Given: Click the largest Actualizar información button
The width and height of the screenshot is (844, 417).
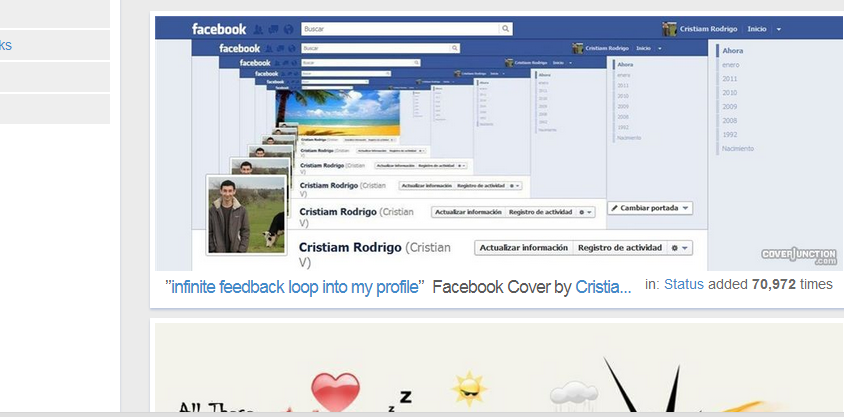Looking at the screenshot, I should coord(524,248).
